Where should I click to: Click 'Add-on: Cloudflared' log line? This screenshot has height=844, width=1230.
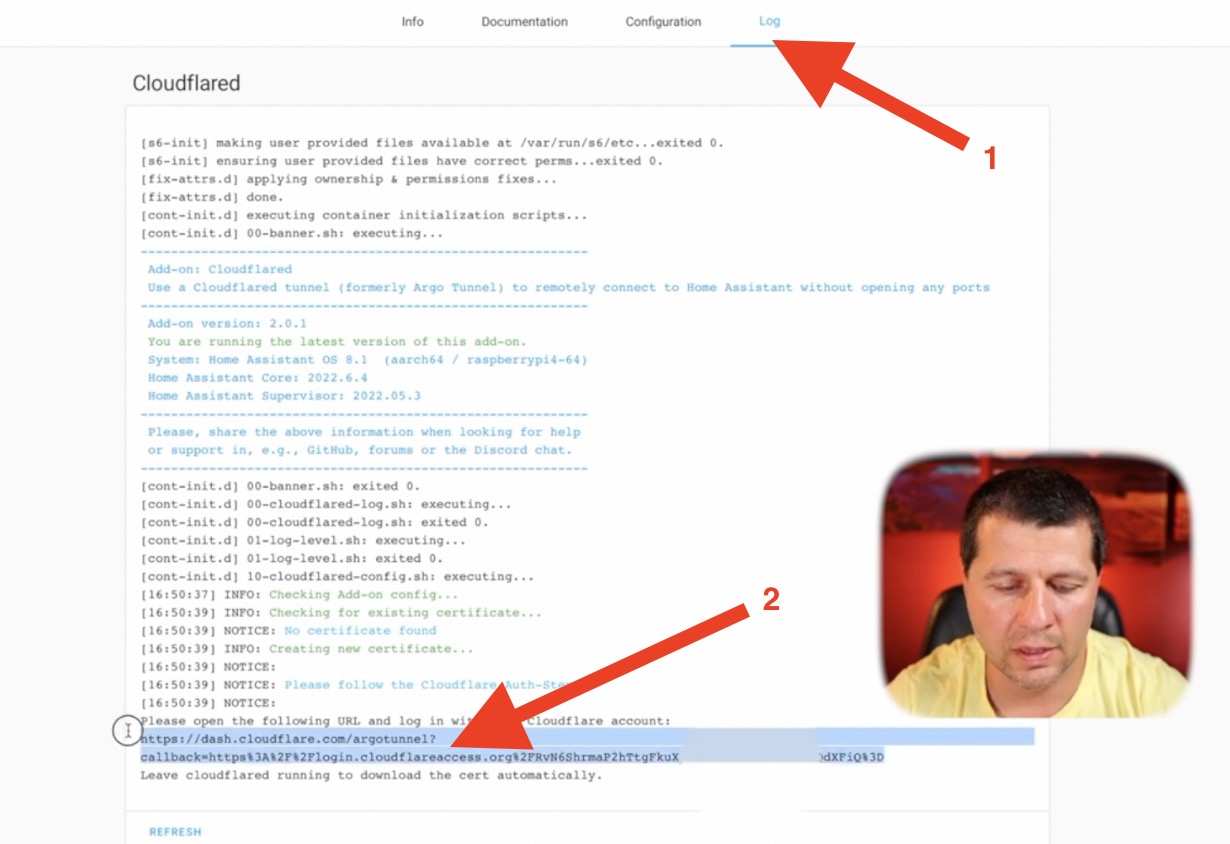220,269
